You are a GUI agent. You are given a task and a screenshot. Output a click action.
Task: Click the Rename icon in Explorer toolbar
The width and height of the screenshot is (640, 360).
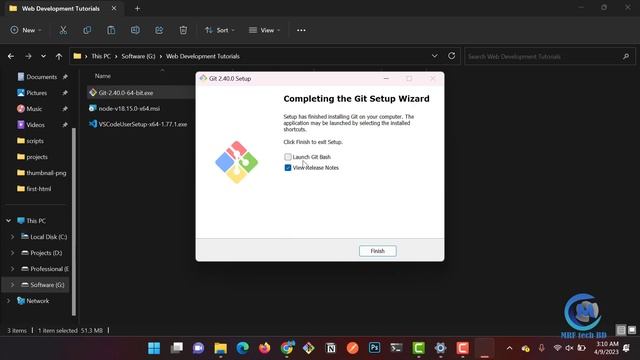pyautogui.click(x=135, y=30)
